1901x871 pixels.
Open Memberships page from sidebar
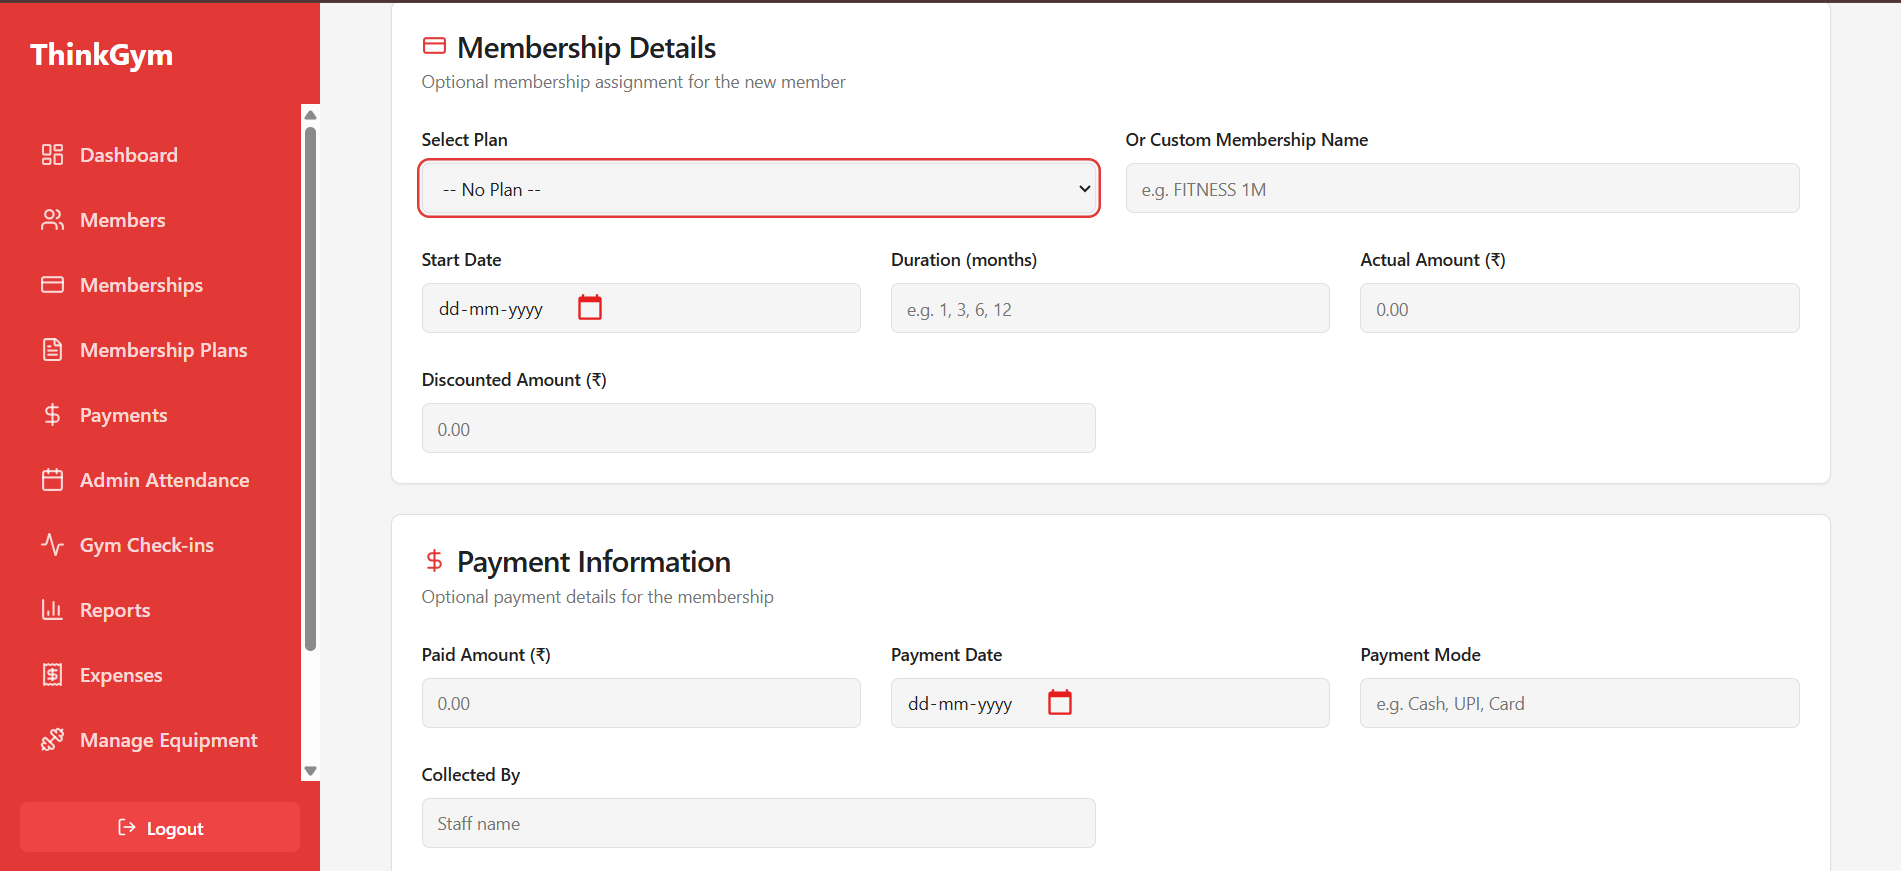(141, 285)
